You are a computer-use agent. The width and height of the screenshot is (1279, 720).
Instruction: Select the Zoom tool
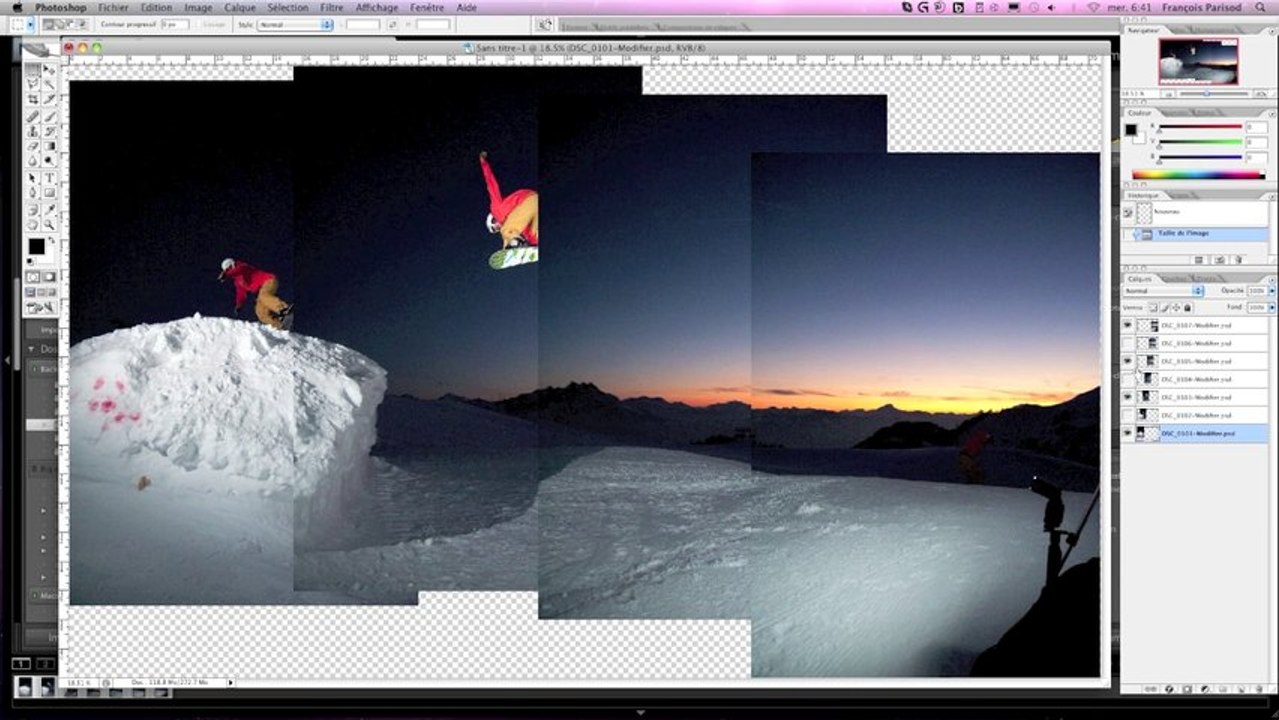(50, 224)
